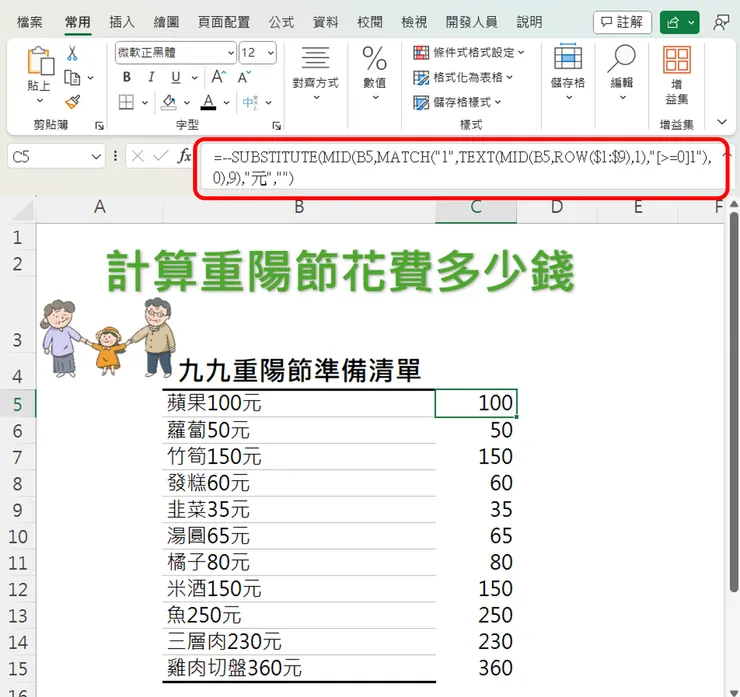Switch to the 頁面配置 tab
Image resolution: width=740 pixels, height=697 pixels.
coord(224,22)
